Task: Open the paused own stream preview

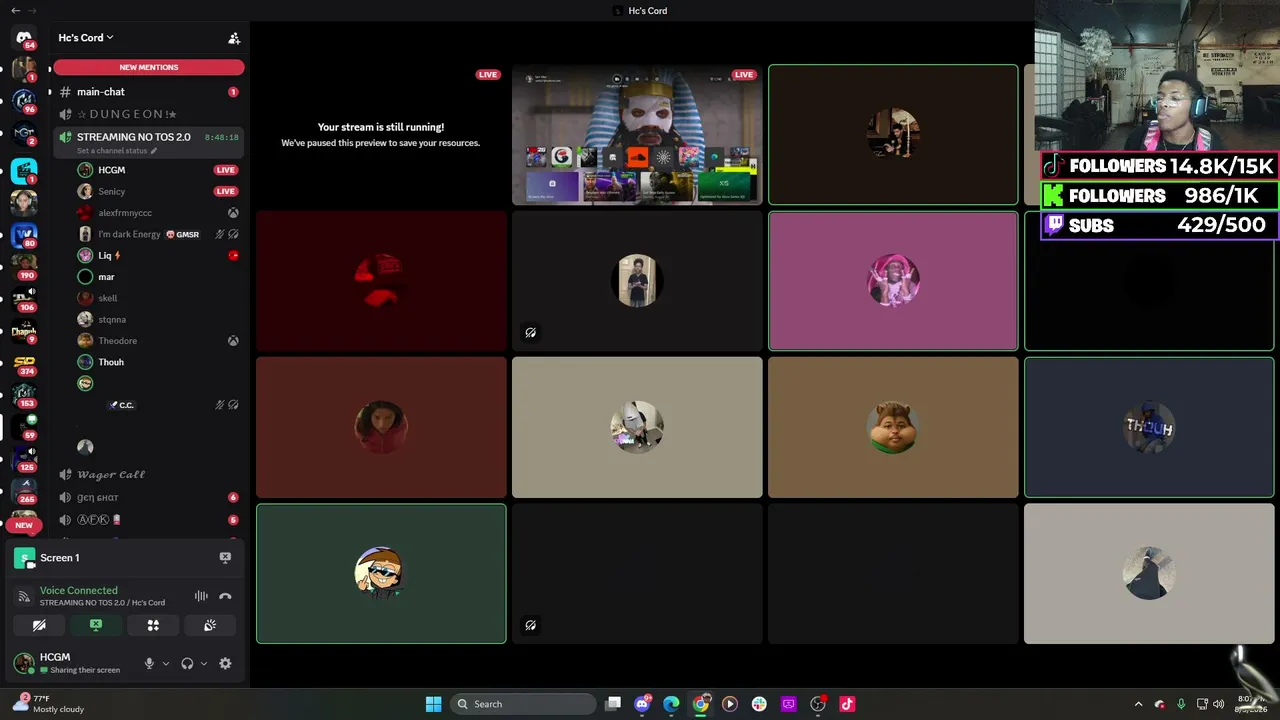Action: (381, 135)
